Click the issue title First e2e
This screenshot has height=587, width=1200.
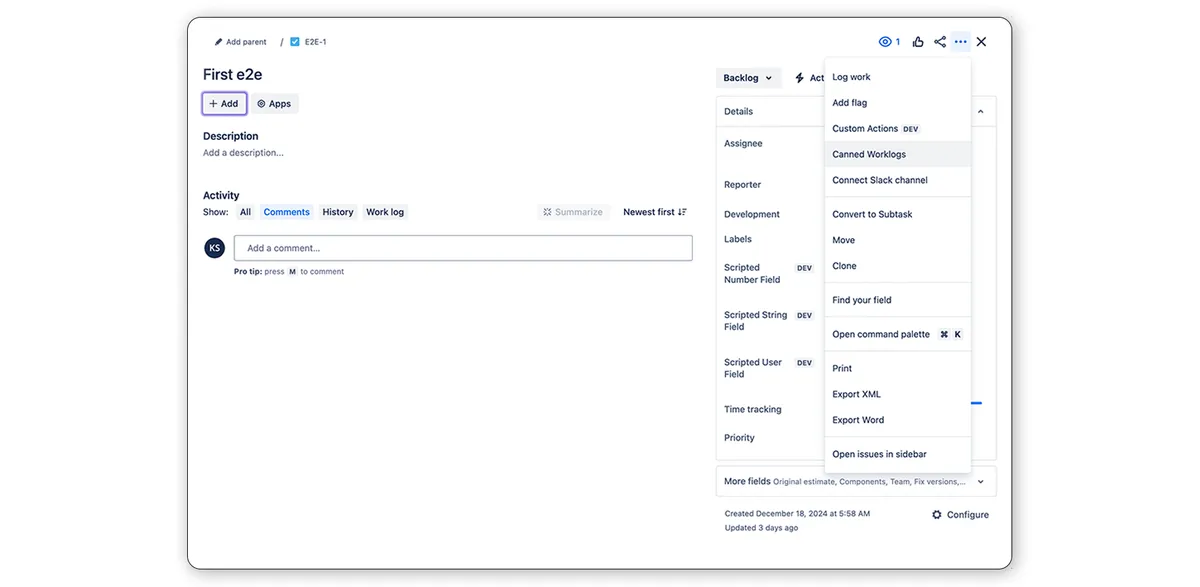pos(233,75)
